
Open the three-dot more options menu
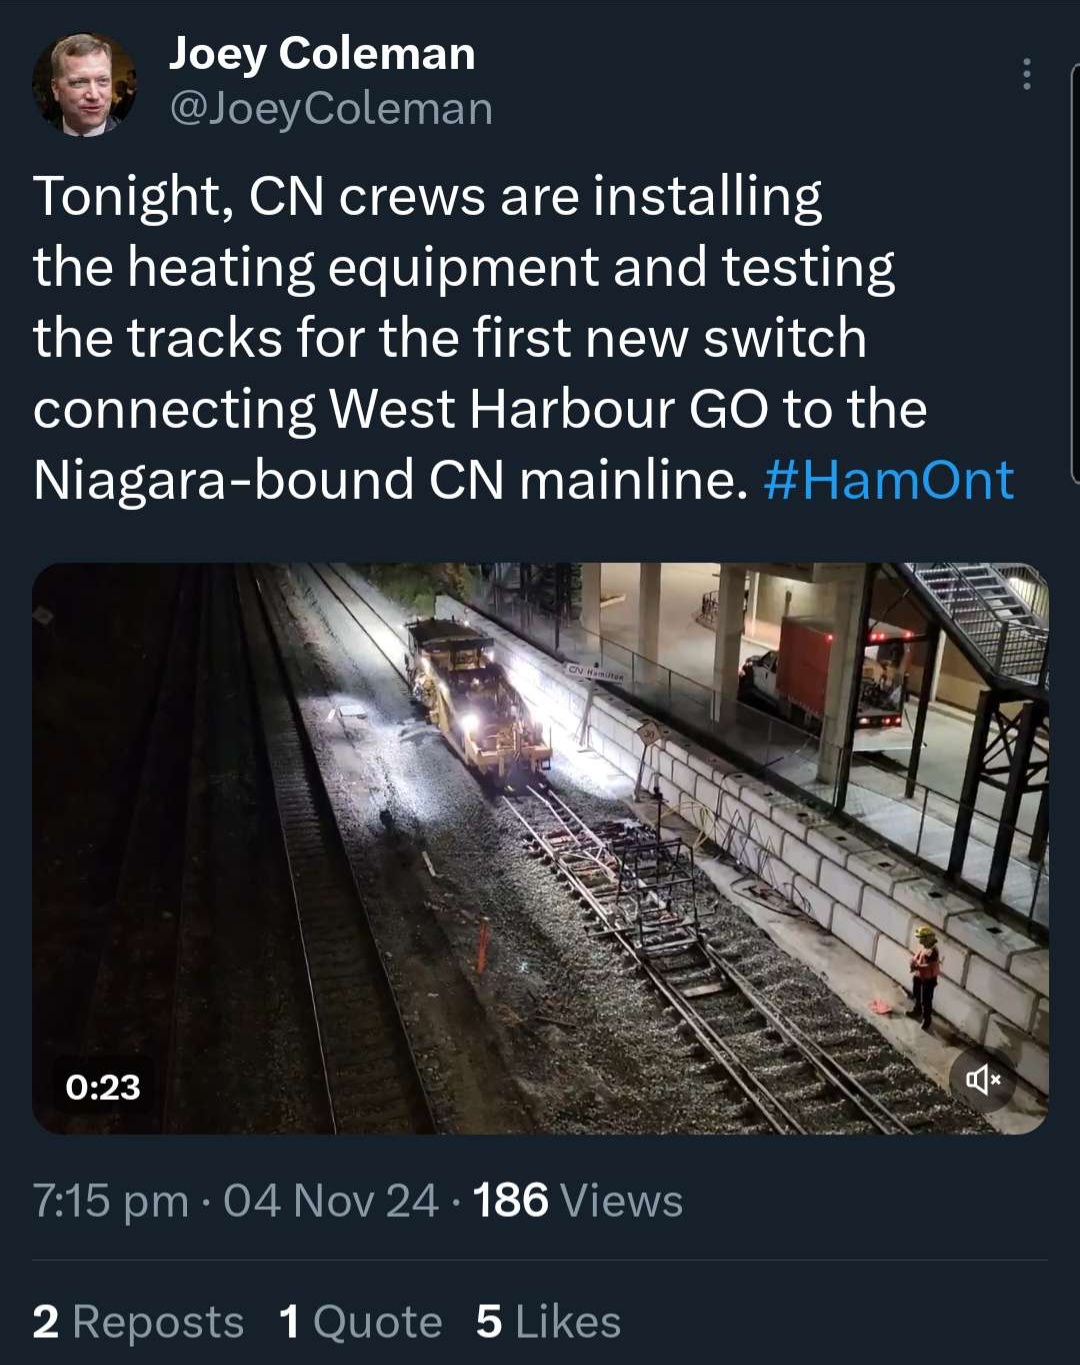1026,74
